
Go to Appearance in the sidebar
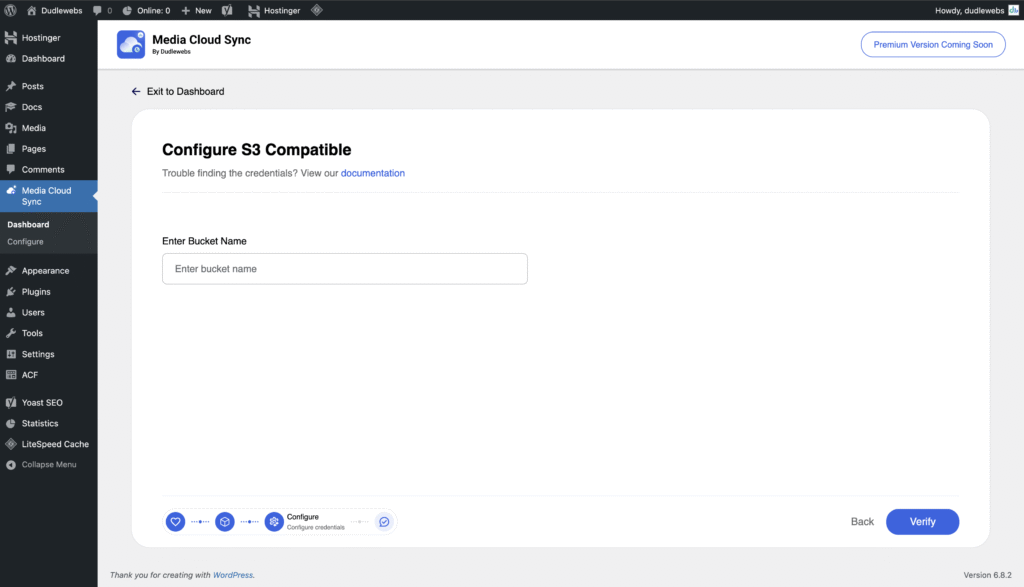pos(45,271)
